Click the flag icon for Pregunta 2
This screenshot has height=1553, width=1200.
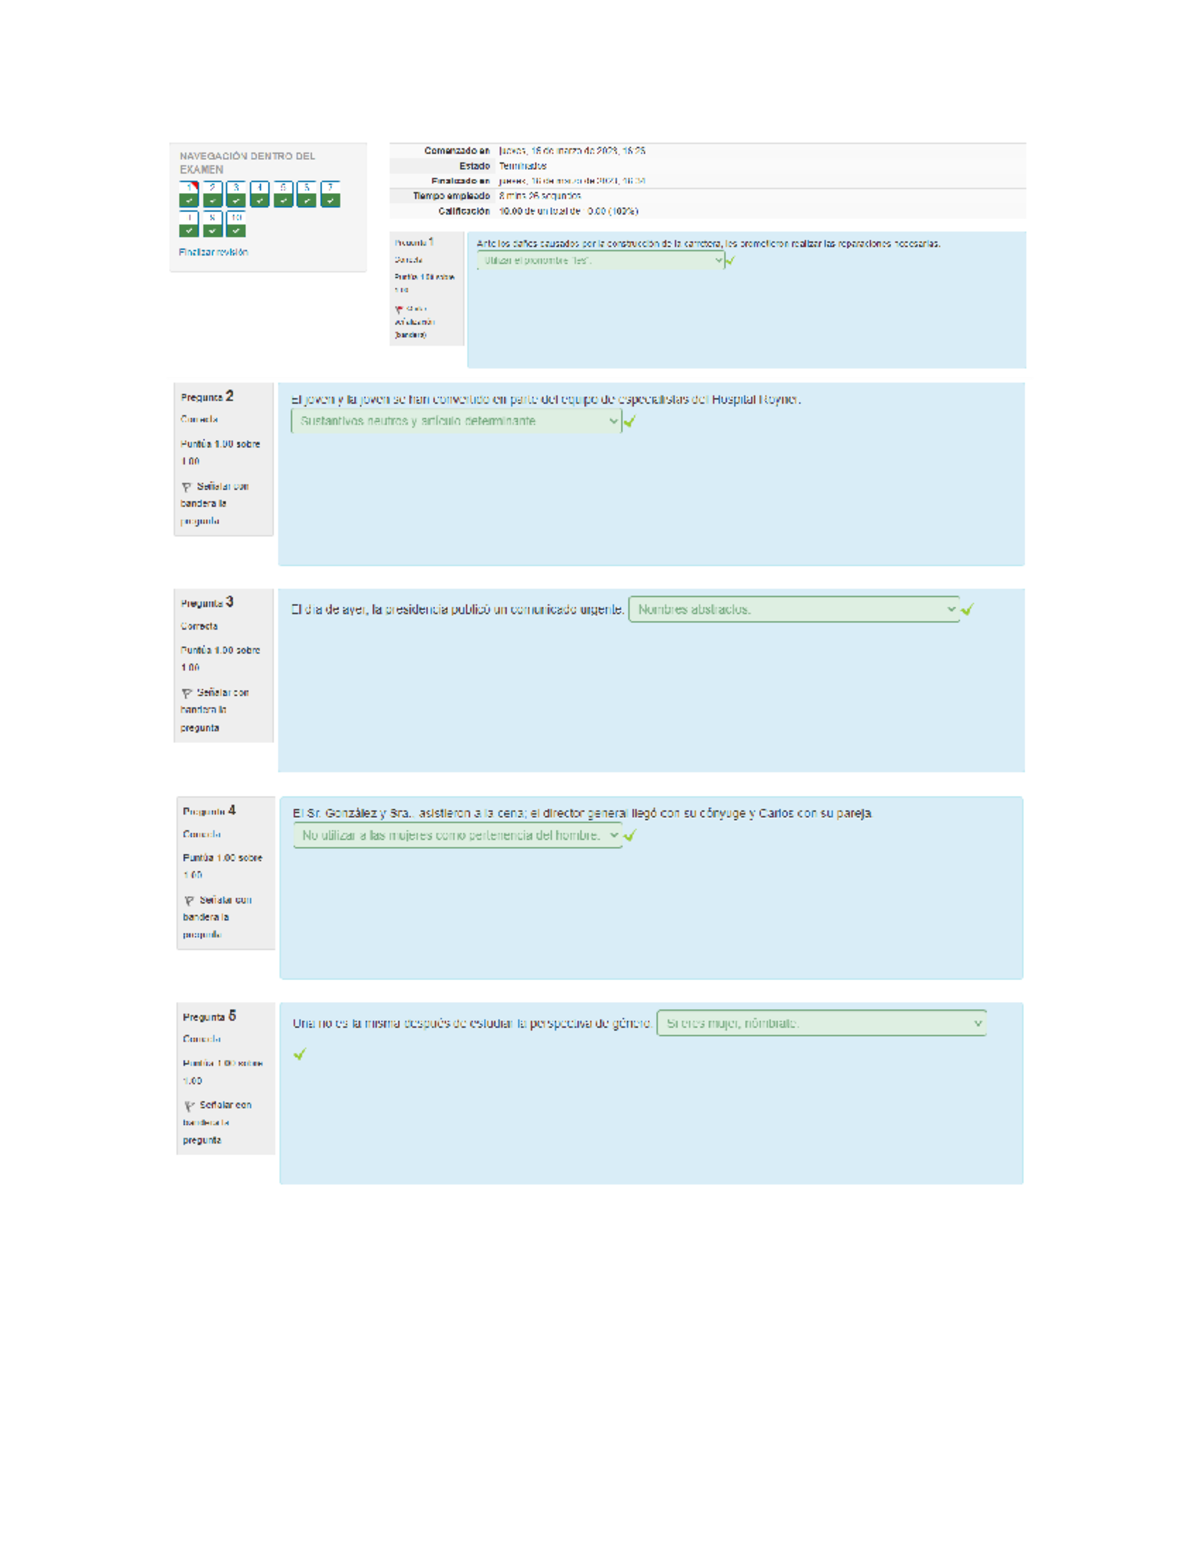coord(187,487)
